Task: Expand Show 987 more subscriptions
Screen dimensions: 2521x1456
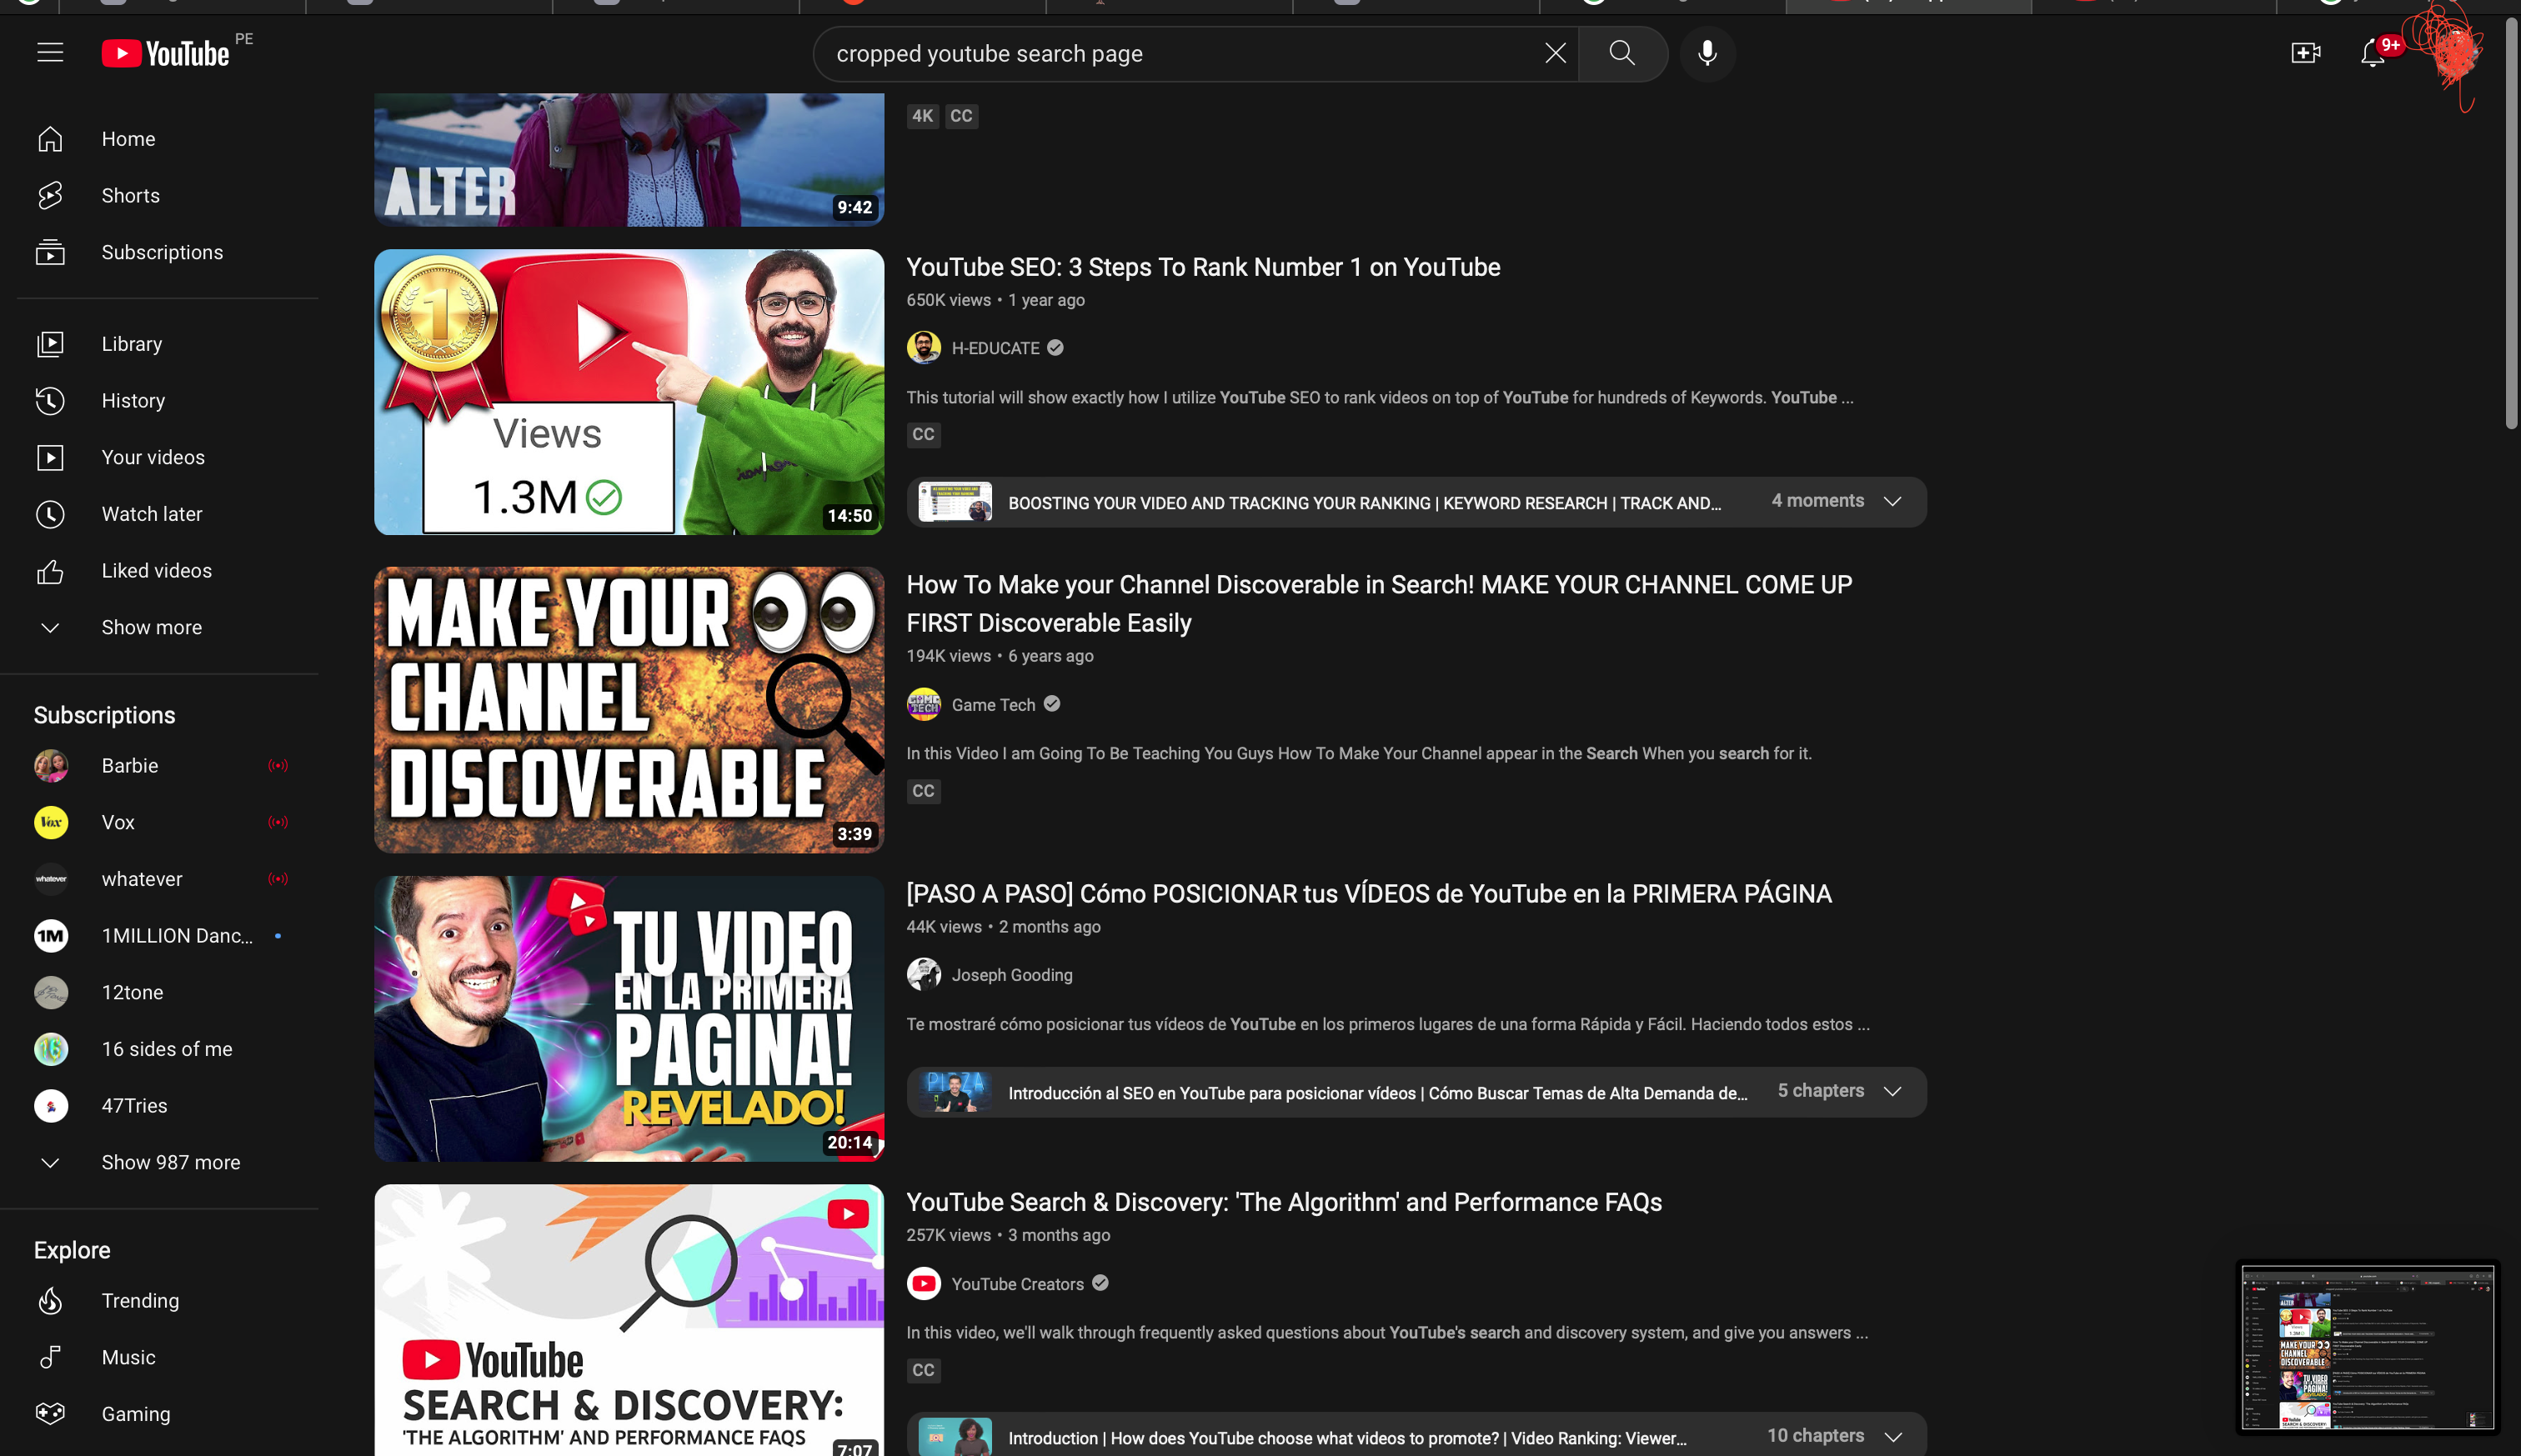Action: [170, 1163]
